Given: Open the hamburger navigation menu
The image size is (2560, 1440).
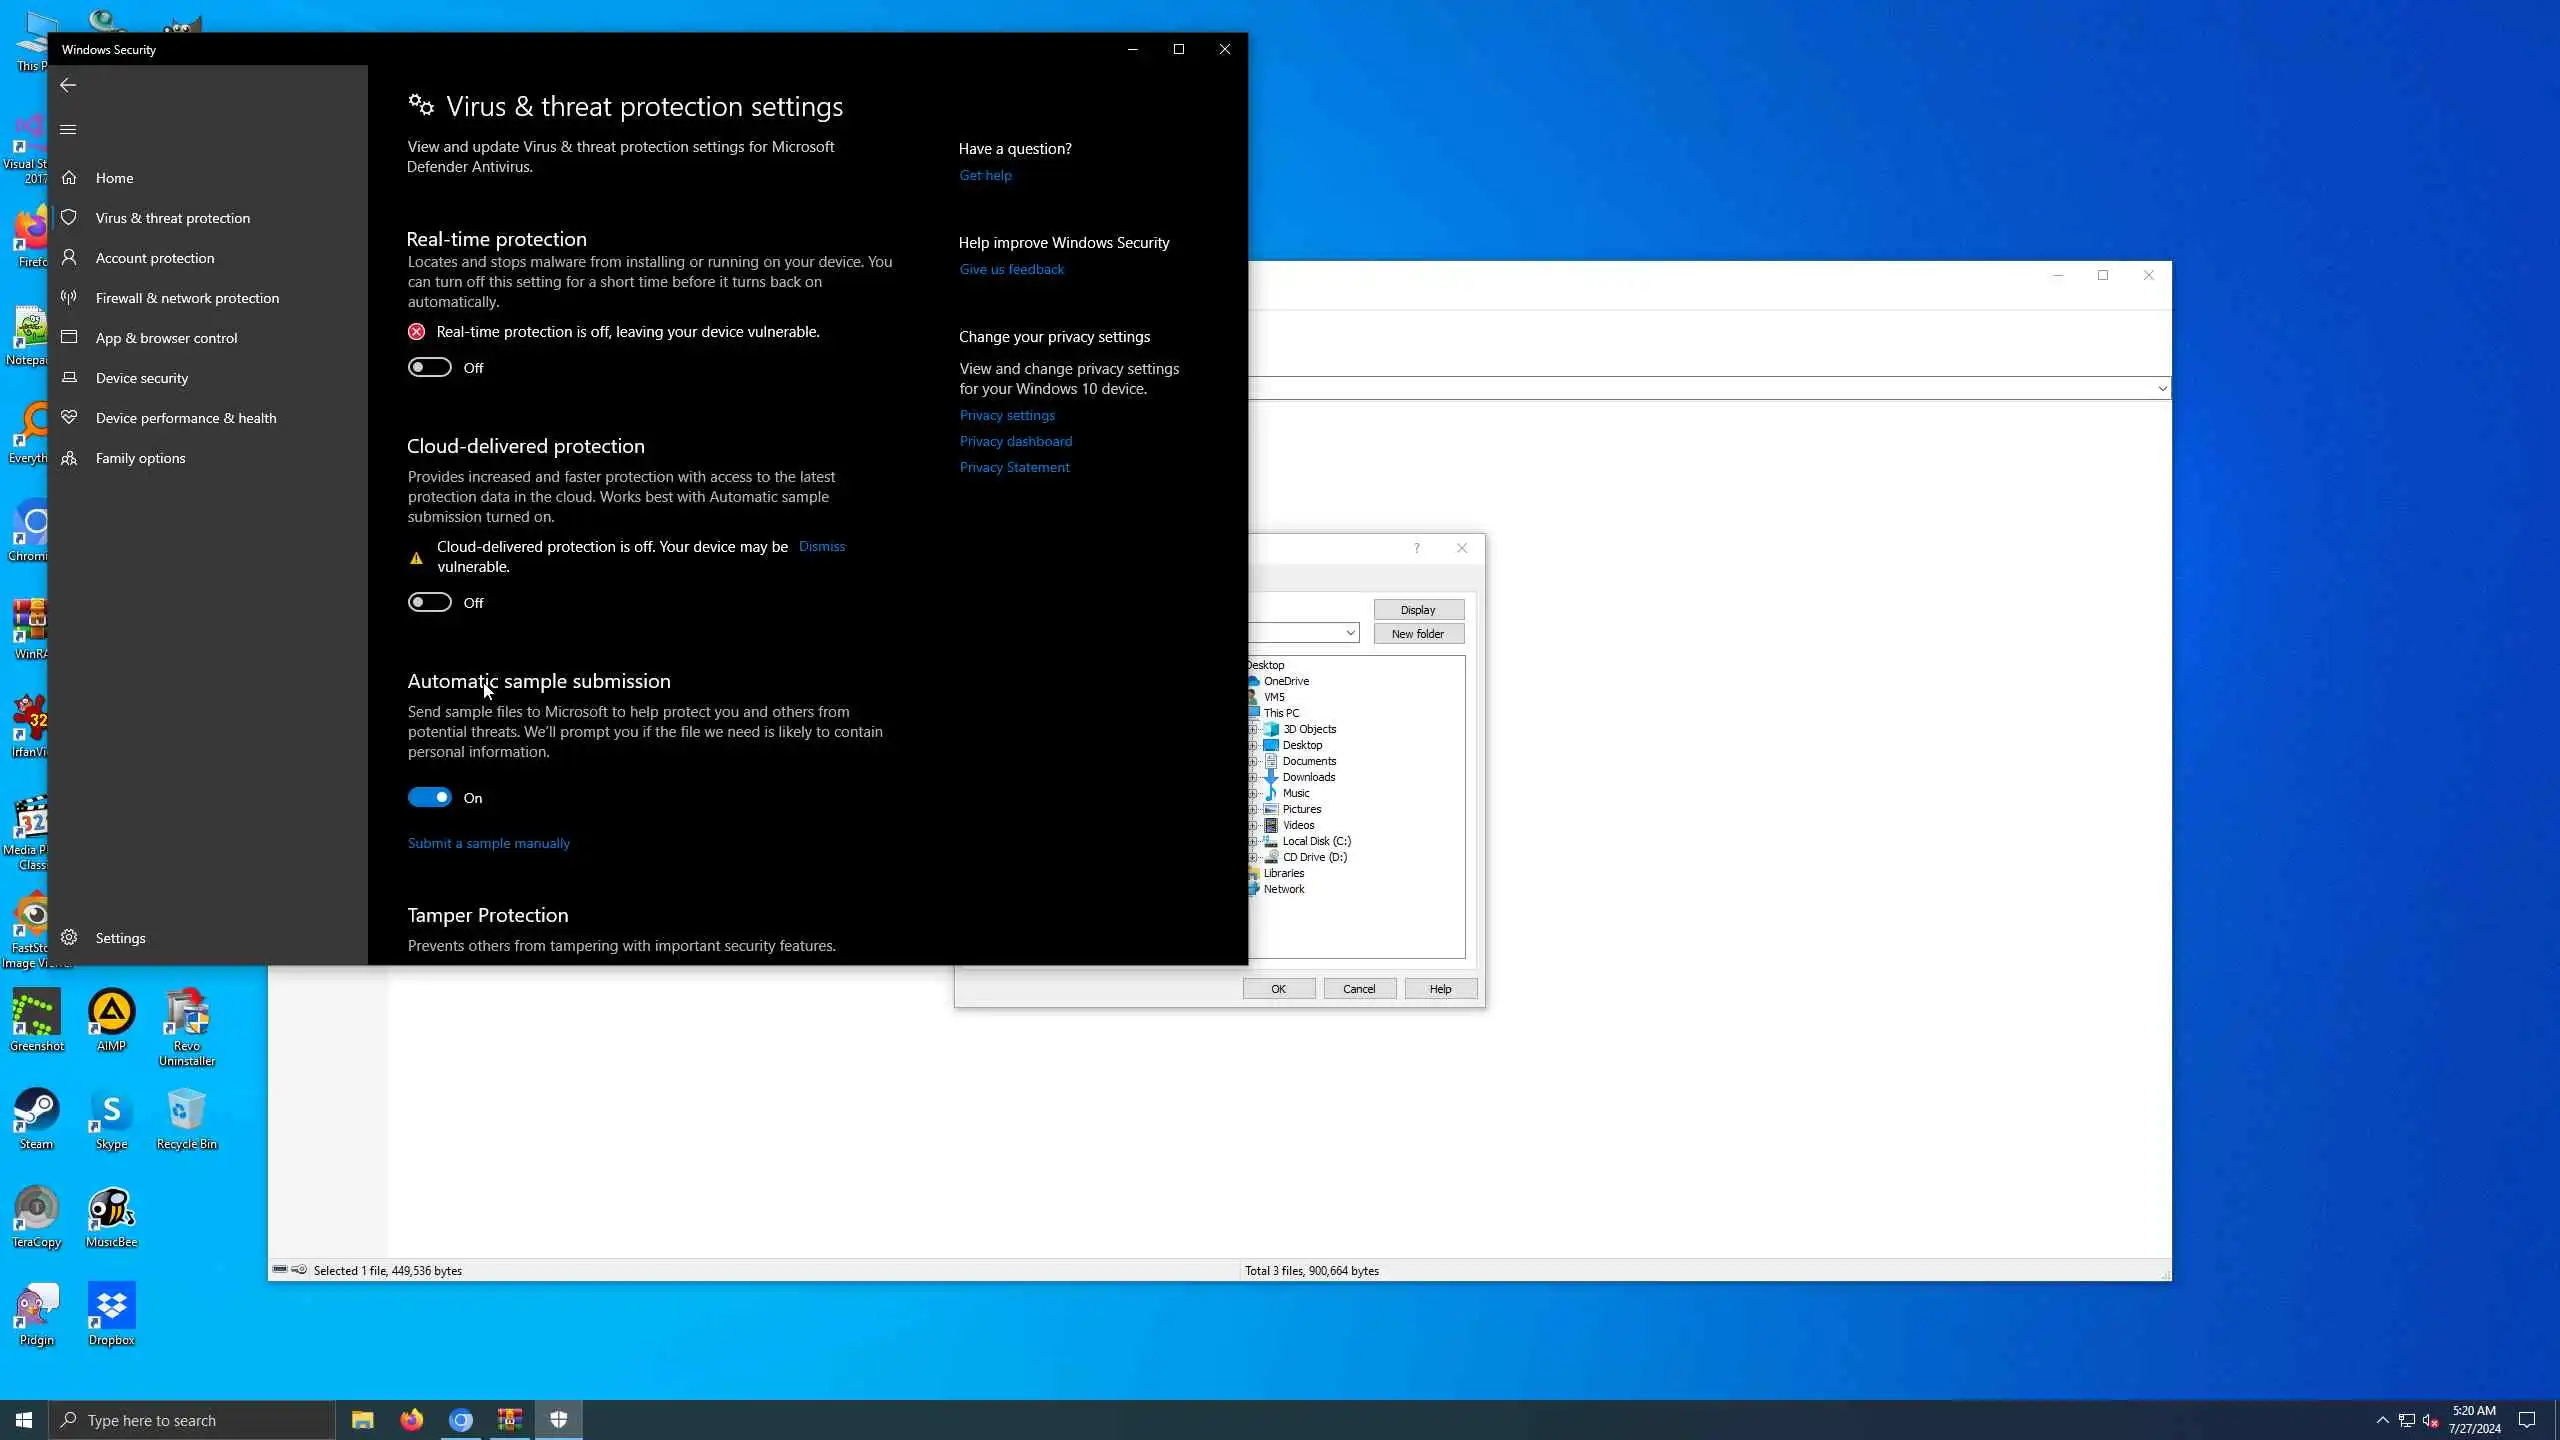Looking at the screenshot, I should (x=68, y=129).
